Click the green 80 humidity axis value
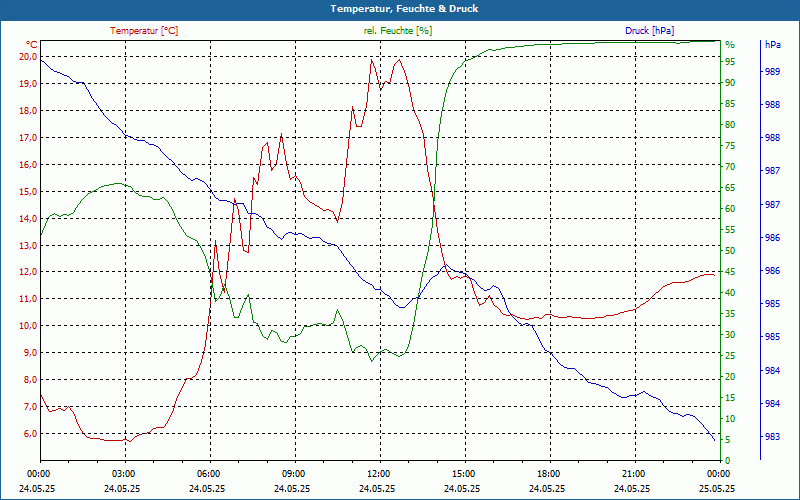The image size is (800, 500). coord(730,125)
